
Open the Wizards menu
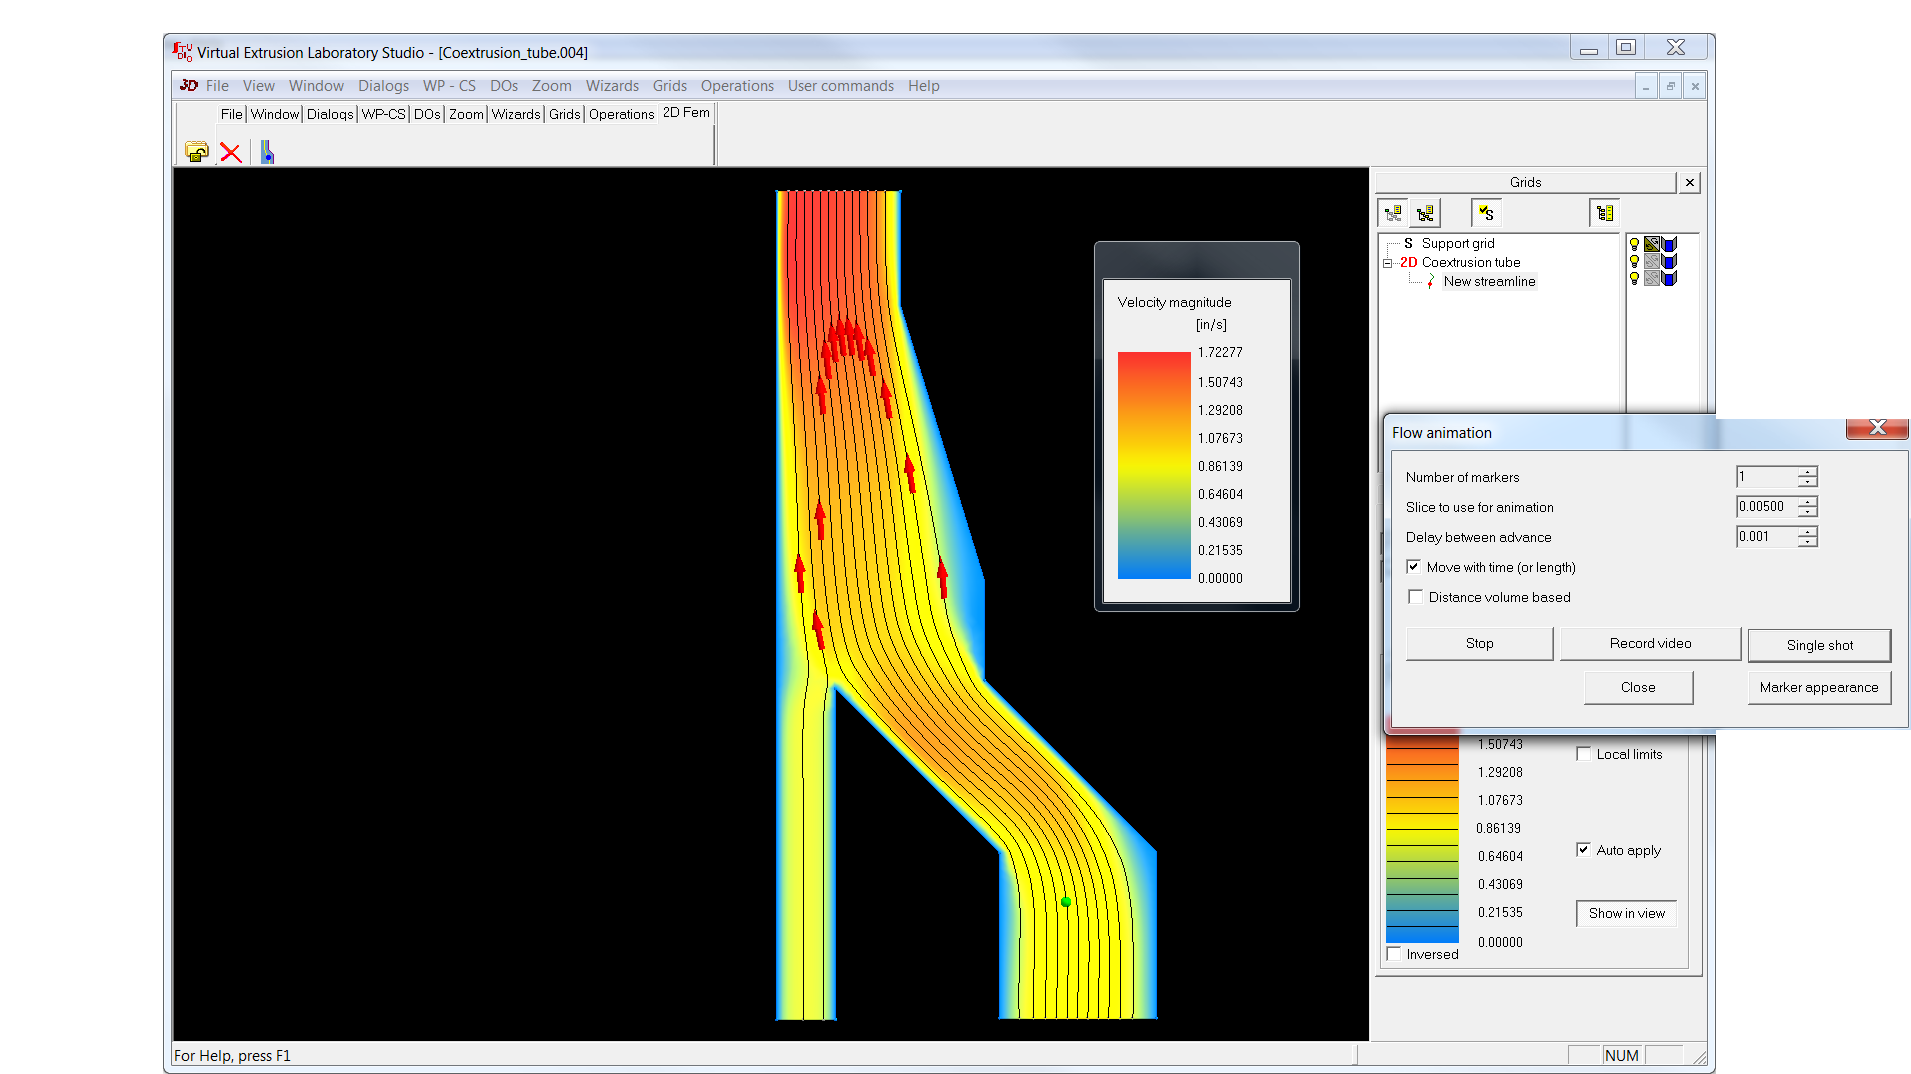coord(612,86)
